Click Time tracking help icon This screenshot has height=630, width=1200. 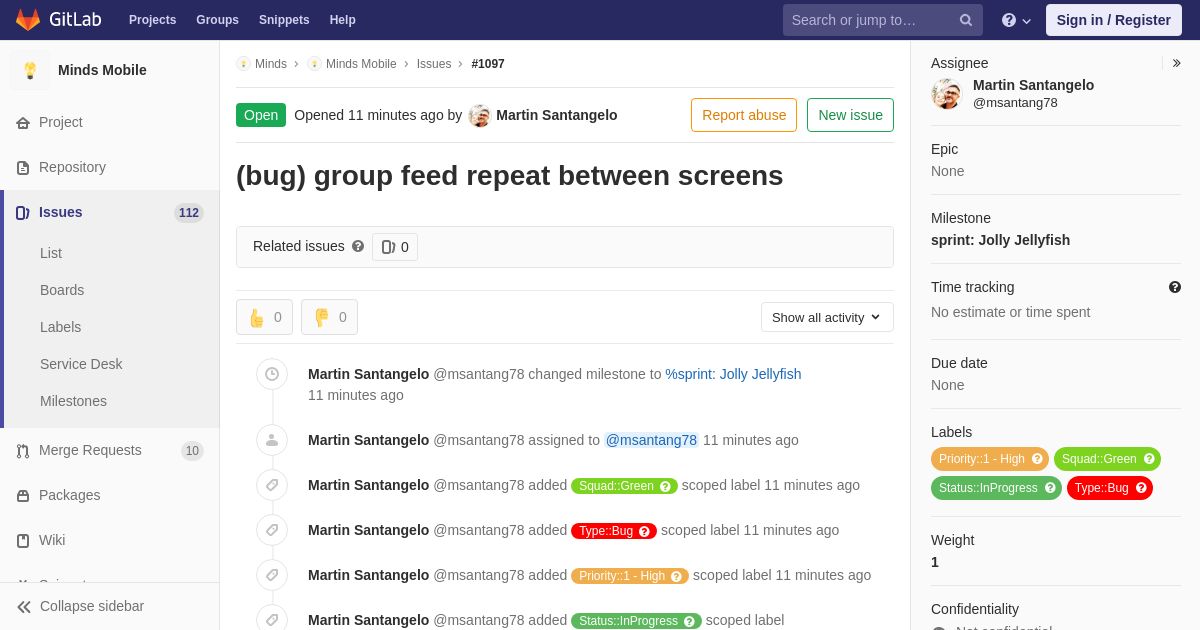click(x=1175, y=287)
